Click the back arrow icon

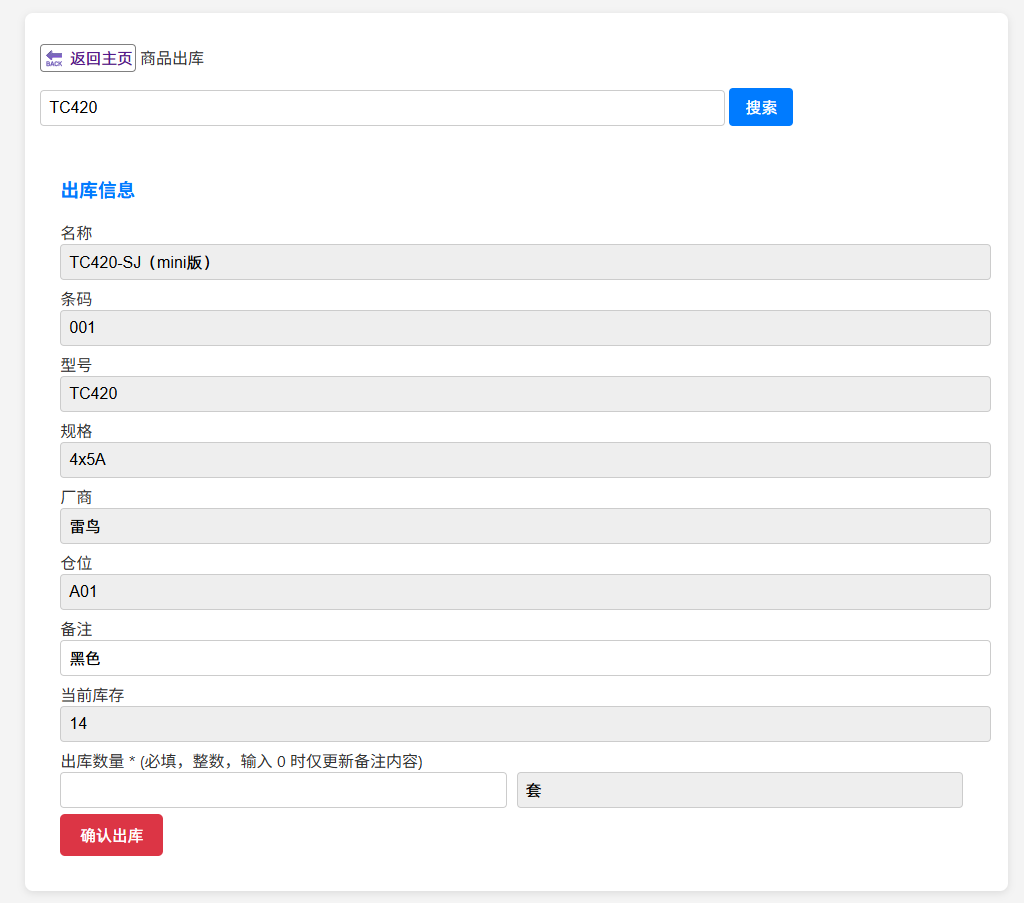tap(54, 58)
